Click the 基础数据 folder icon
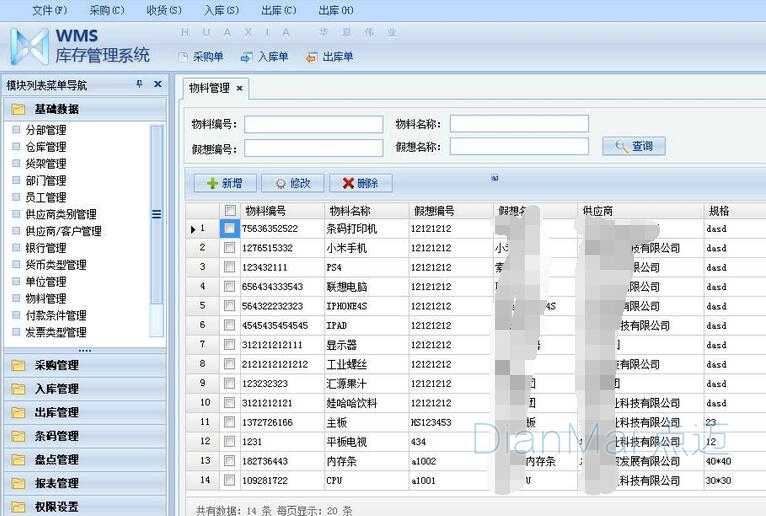The width and height of the screenshot is (766, 516). coord(18,109)
